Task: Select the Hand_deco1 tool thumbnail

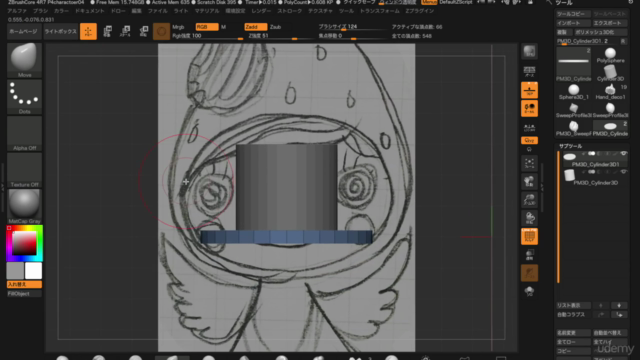Action: (x=610, y=92)
